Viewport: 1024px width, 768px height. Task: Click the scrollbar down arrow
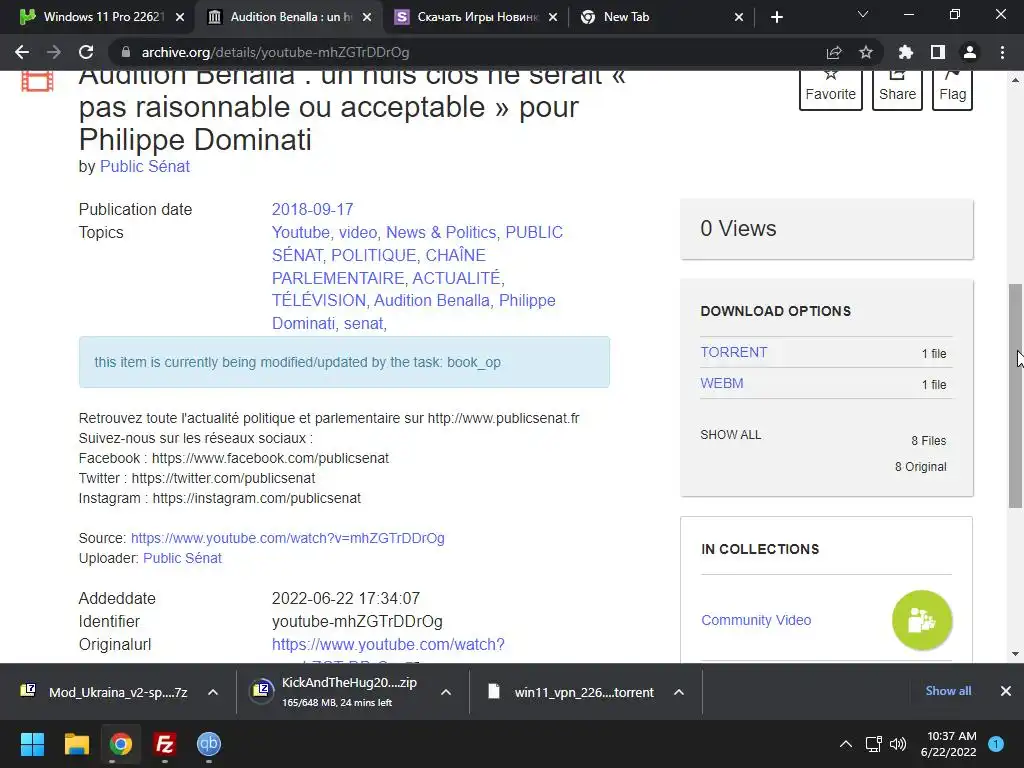pos(1015,654)
